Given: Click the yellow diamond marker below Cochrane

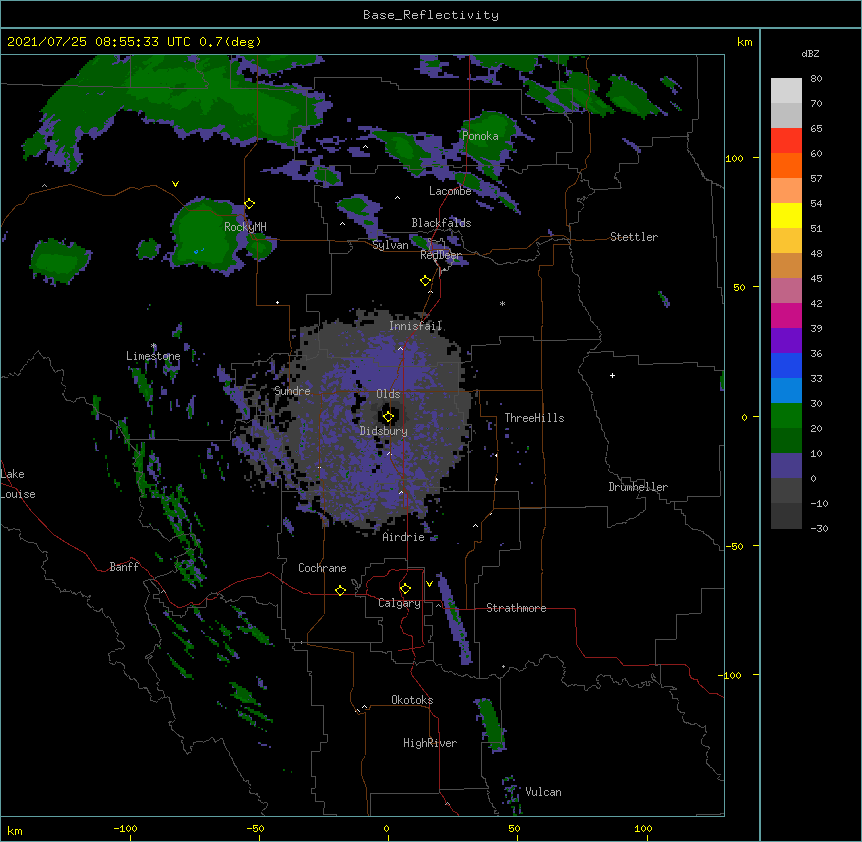Looking at the screenshot, I should point(340,590).
